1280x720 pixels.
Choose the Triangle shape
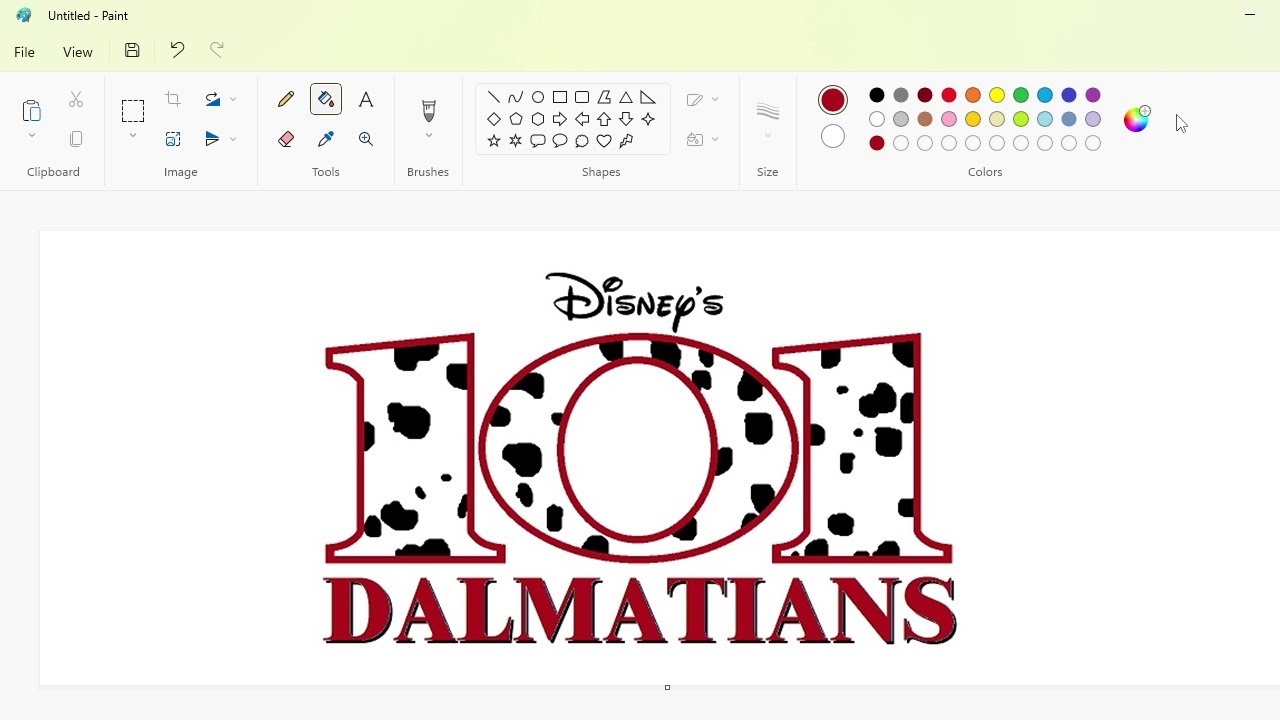tap(626, 97)
